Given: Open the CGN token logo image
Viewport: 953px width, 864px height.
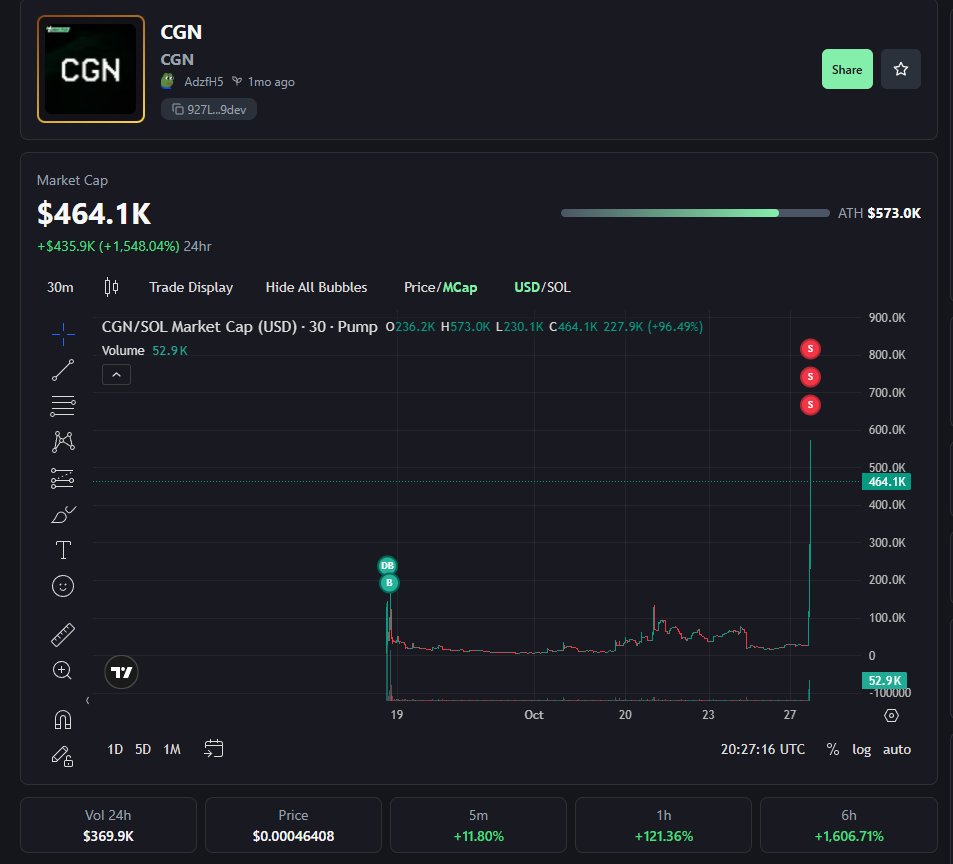Looking at the screenshot, I should [x=91, y=69].
